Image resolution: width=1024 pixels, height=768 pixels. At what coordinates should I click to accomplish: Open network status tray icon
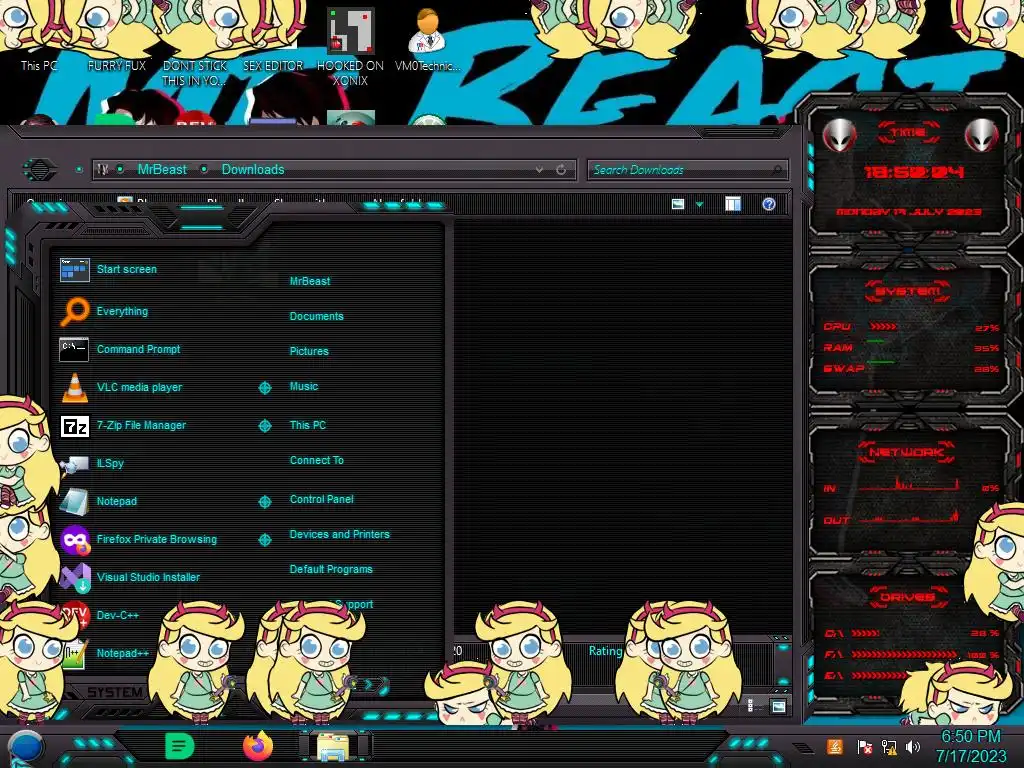tap(889, 746)
